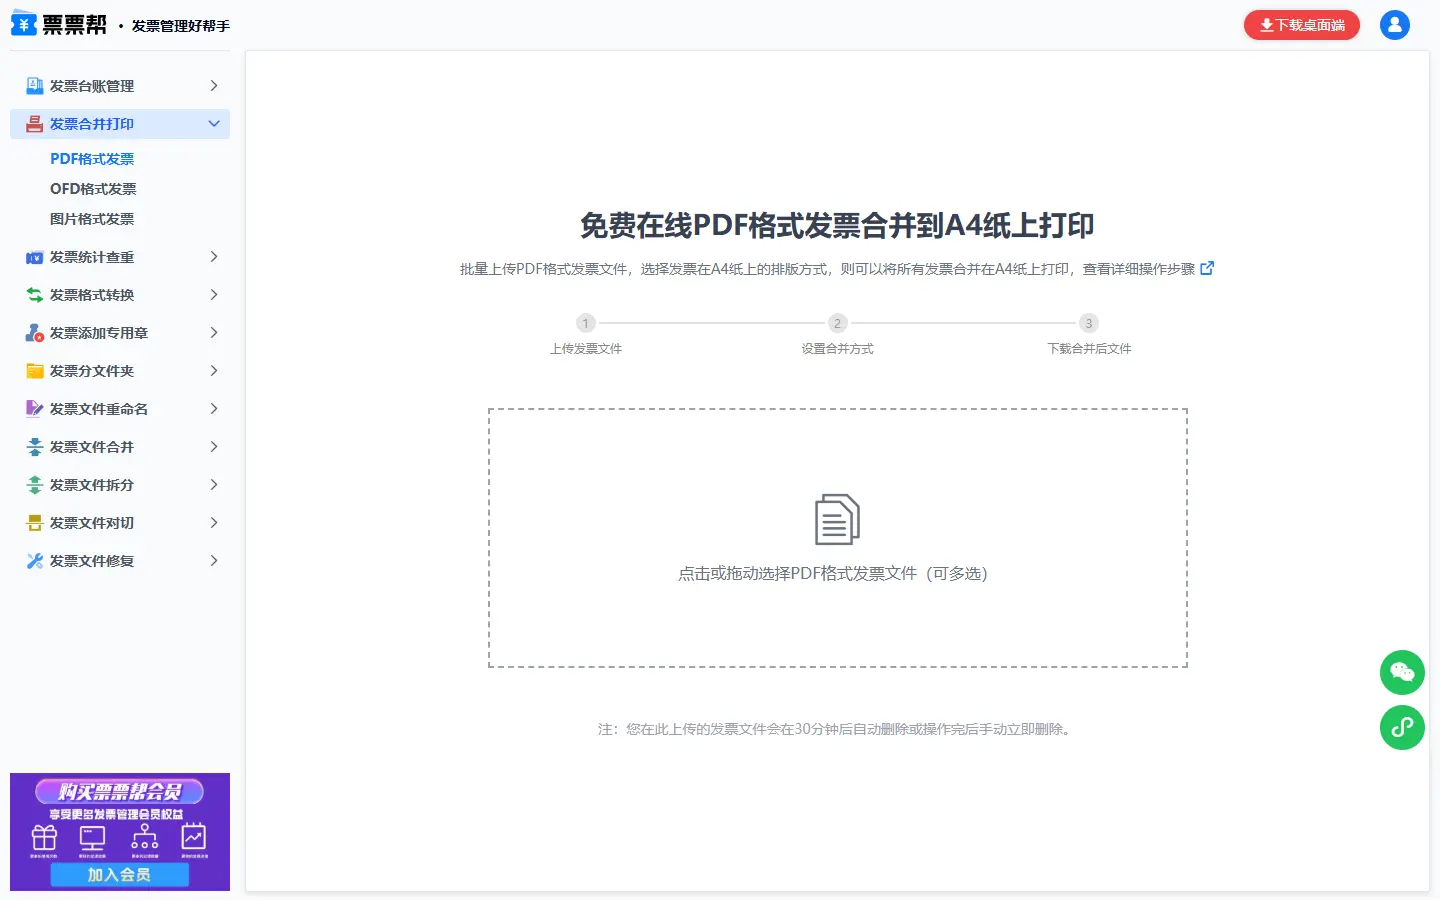
Task: Open the green mini-program floating button
Action: 1402,727
